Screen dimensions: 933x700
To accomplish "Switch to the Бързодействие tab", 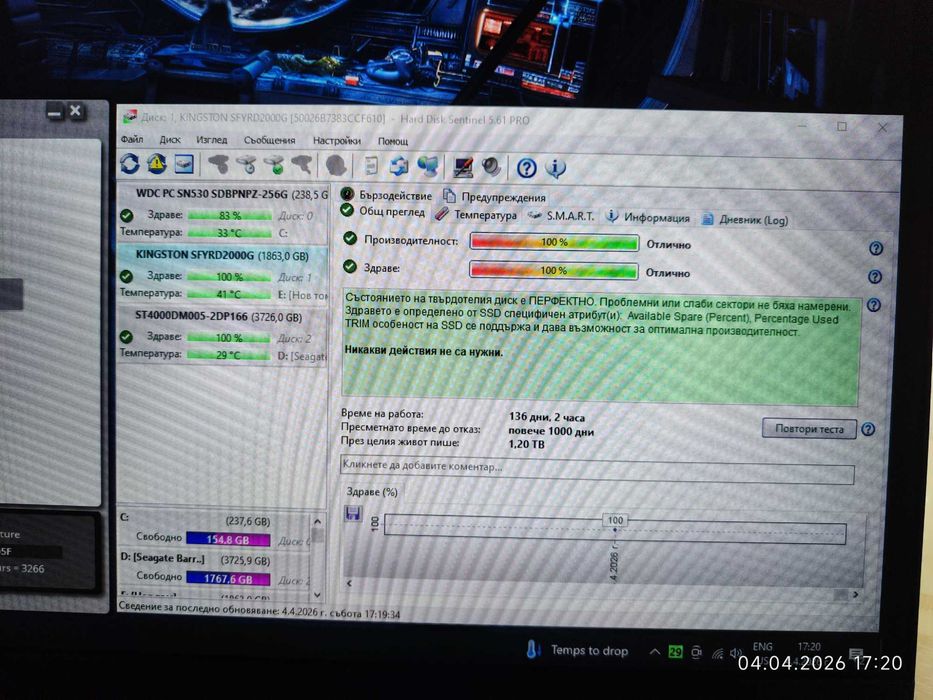I will pyautogui.click(x=387, y=195).
